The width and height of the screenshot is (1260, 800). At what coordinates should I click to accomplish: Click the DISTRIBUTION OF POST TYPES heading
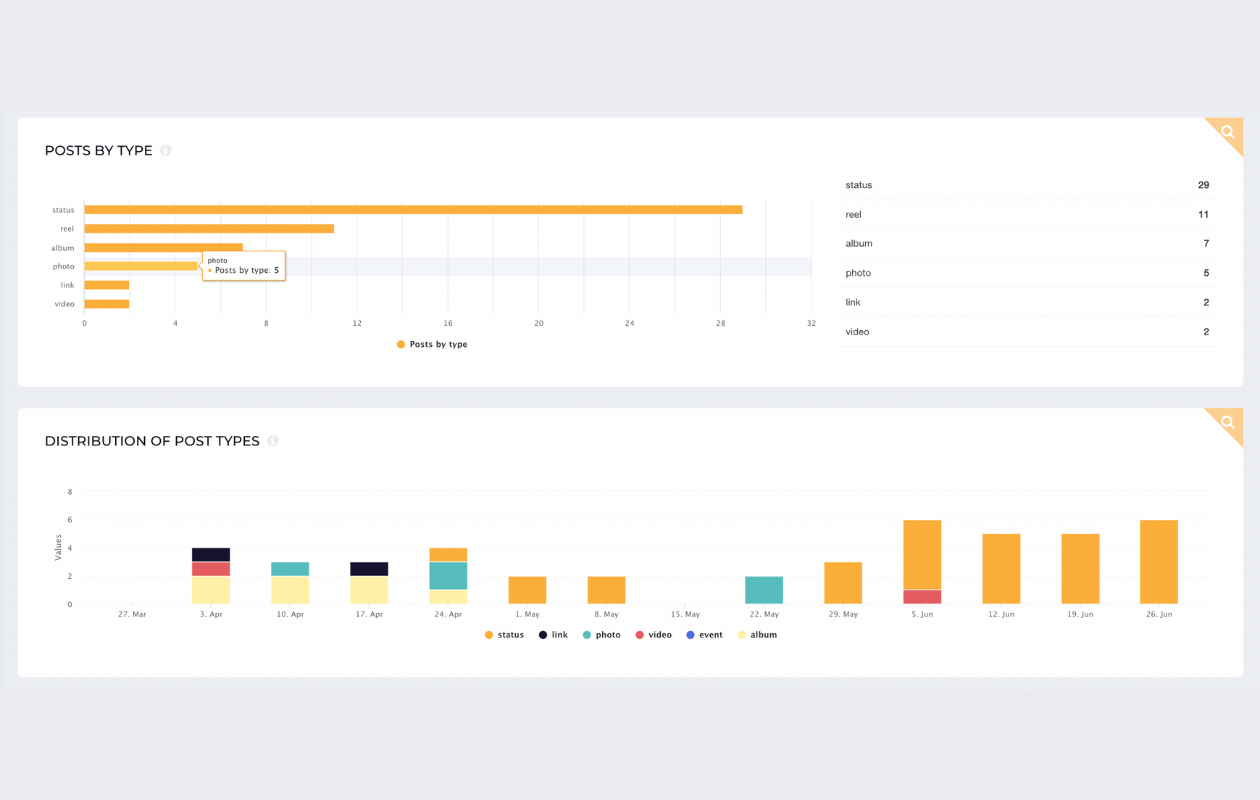coord(152,441)
